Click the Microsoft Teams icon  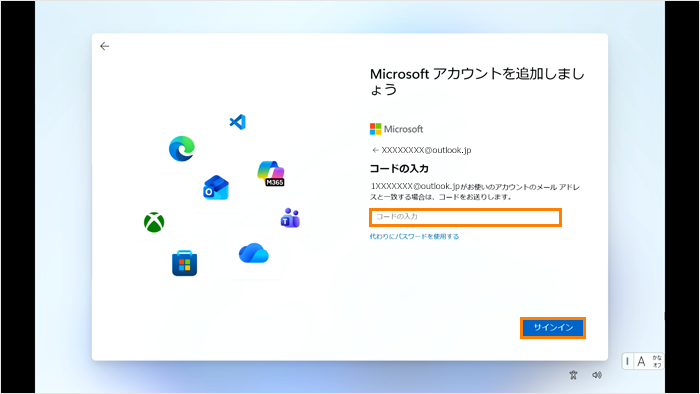point(290,218)
